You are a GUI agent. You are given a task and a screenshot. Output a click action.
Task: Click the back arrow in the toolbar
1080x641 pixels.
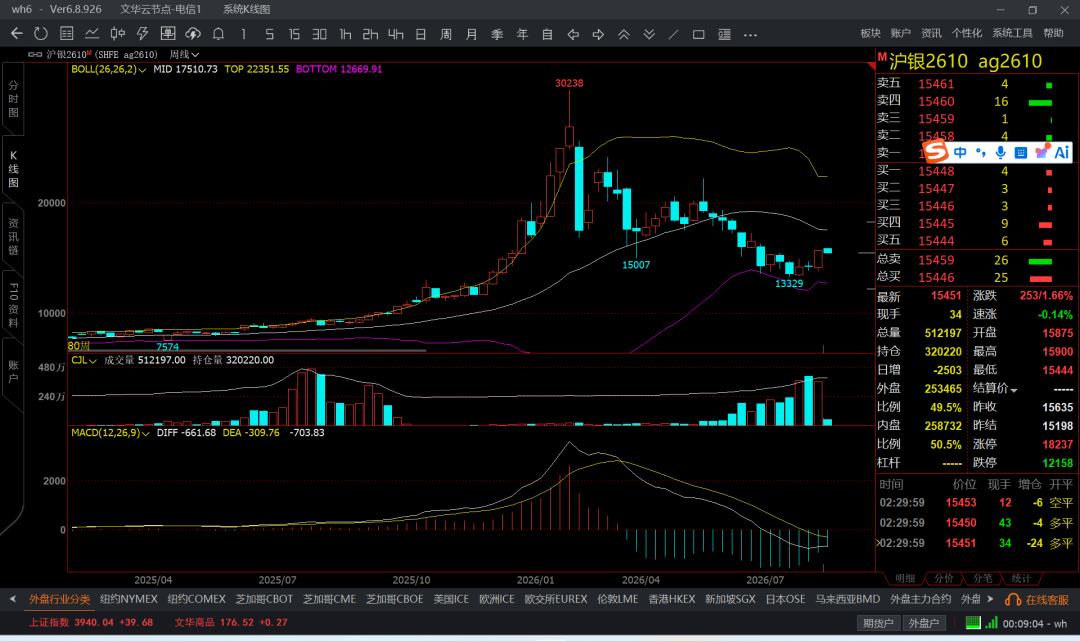click(x=17, y=34)
